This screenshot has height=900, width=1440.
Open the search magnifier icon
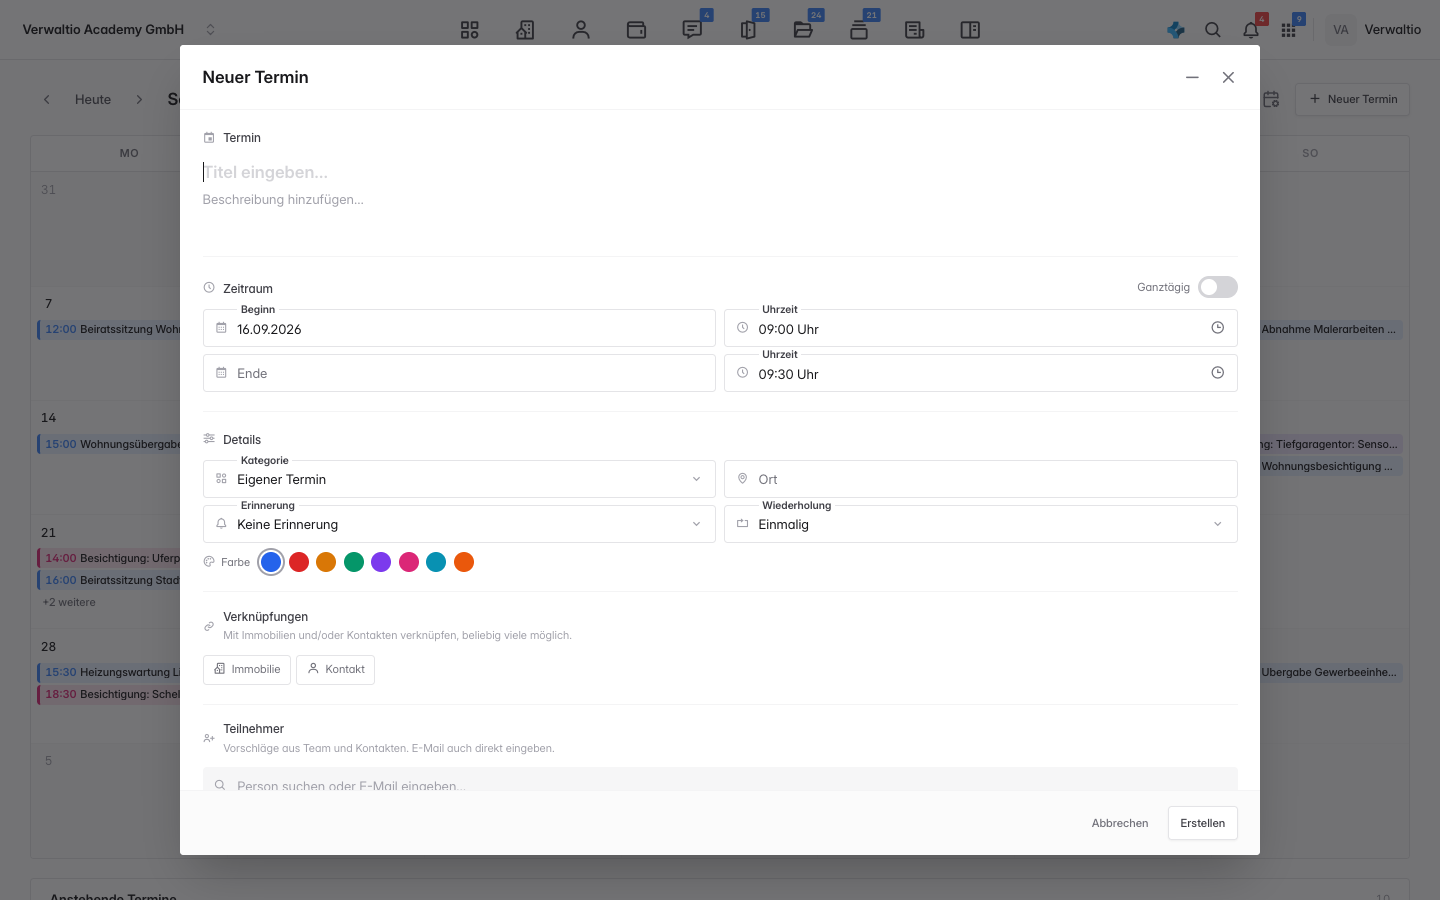pyautogui.click(x=1213, y=30)
